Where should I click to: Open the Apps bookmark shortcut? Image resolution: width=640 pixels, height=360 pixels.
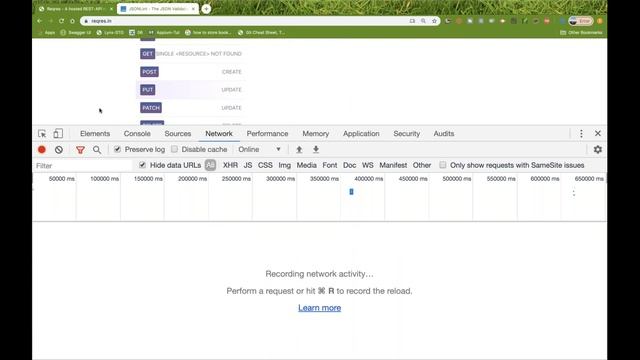tap(47, 32)
